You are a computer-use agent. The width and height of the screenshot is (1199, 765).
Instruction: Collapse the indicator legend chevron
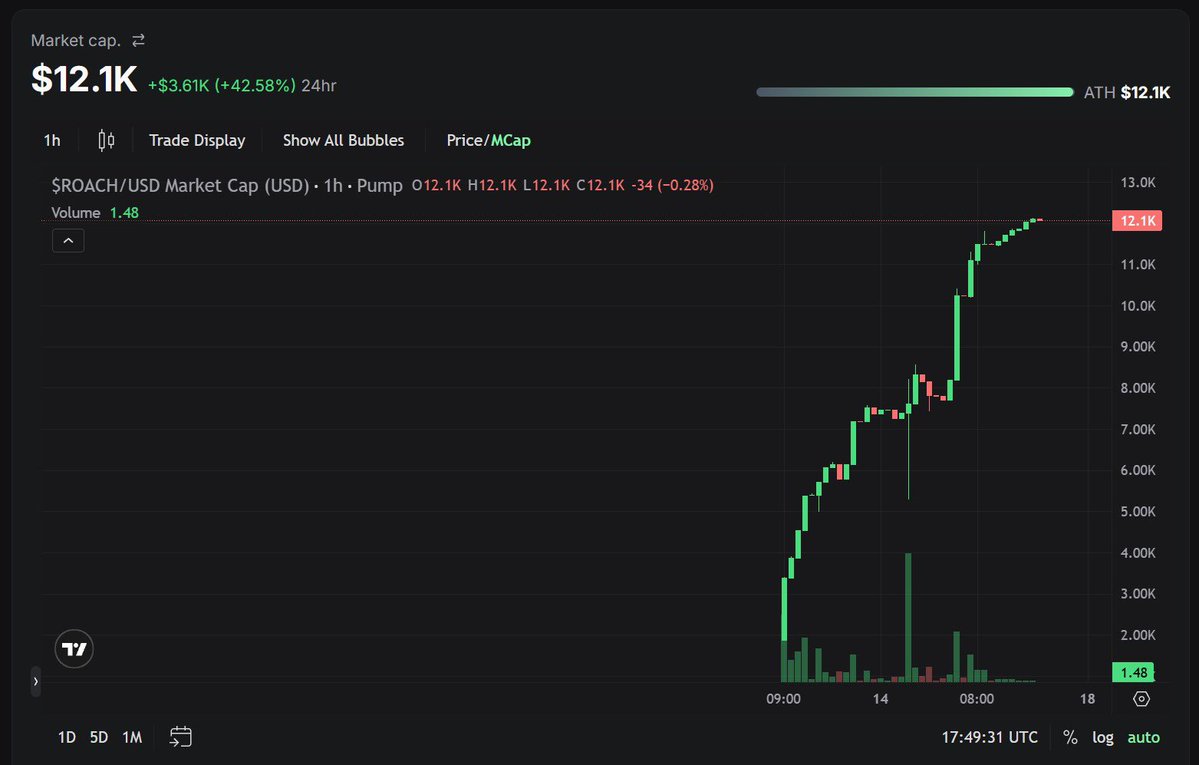68,241
